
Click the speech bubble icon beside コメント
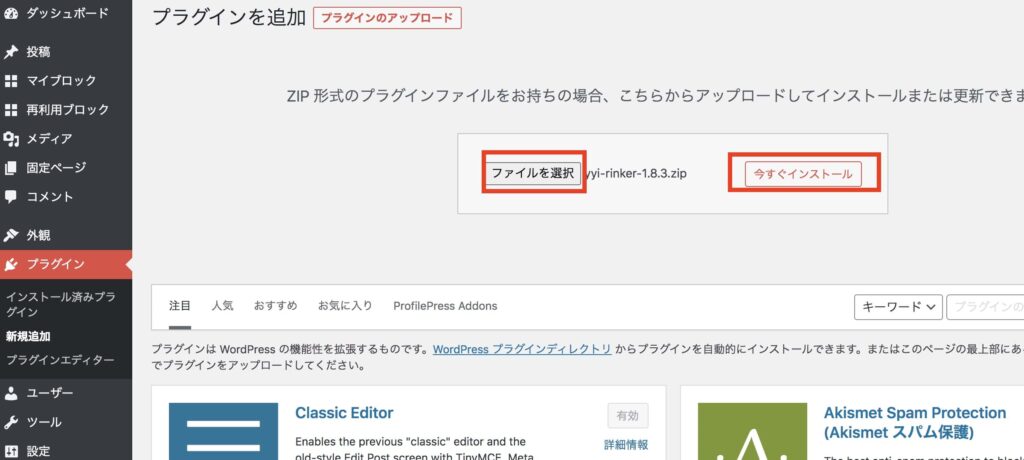[x=10, y=197]
